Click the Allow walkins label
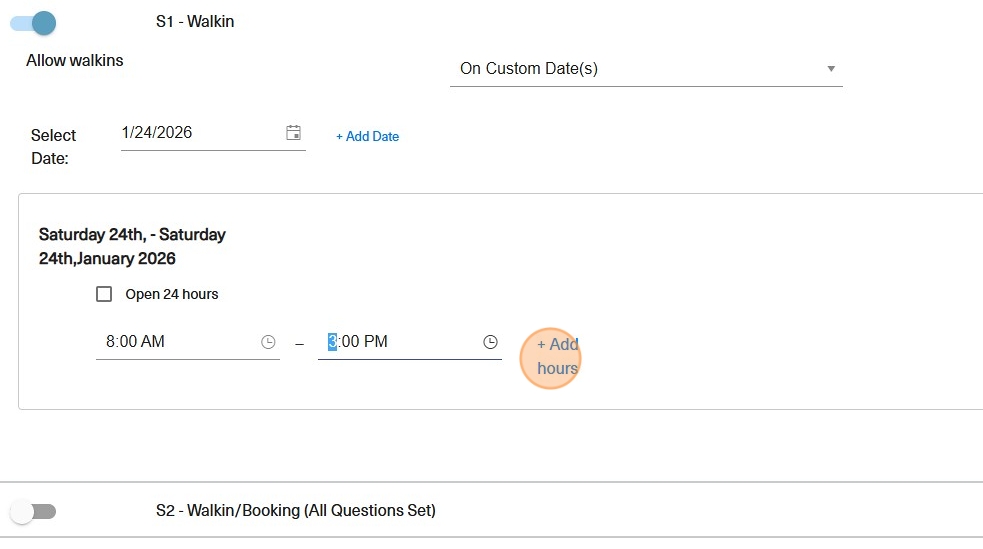The height and width of the screenshot is (549, 983). (75, 61)
